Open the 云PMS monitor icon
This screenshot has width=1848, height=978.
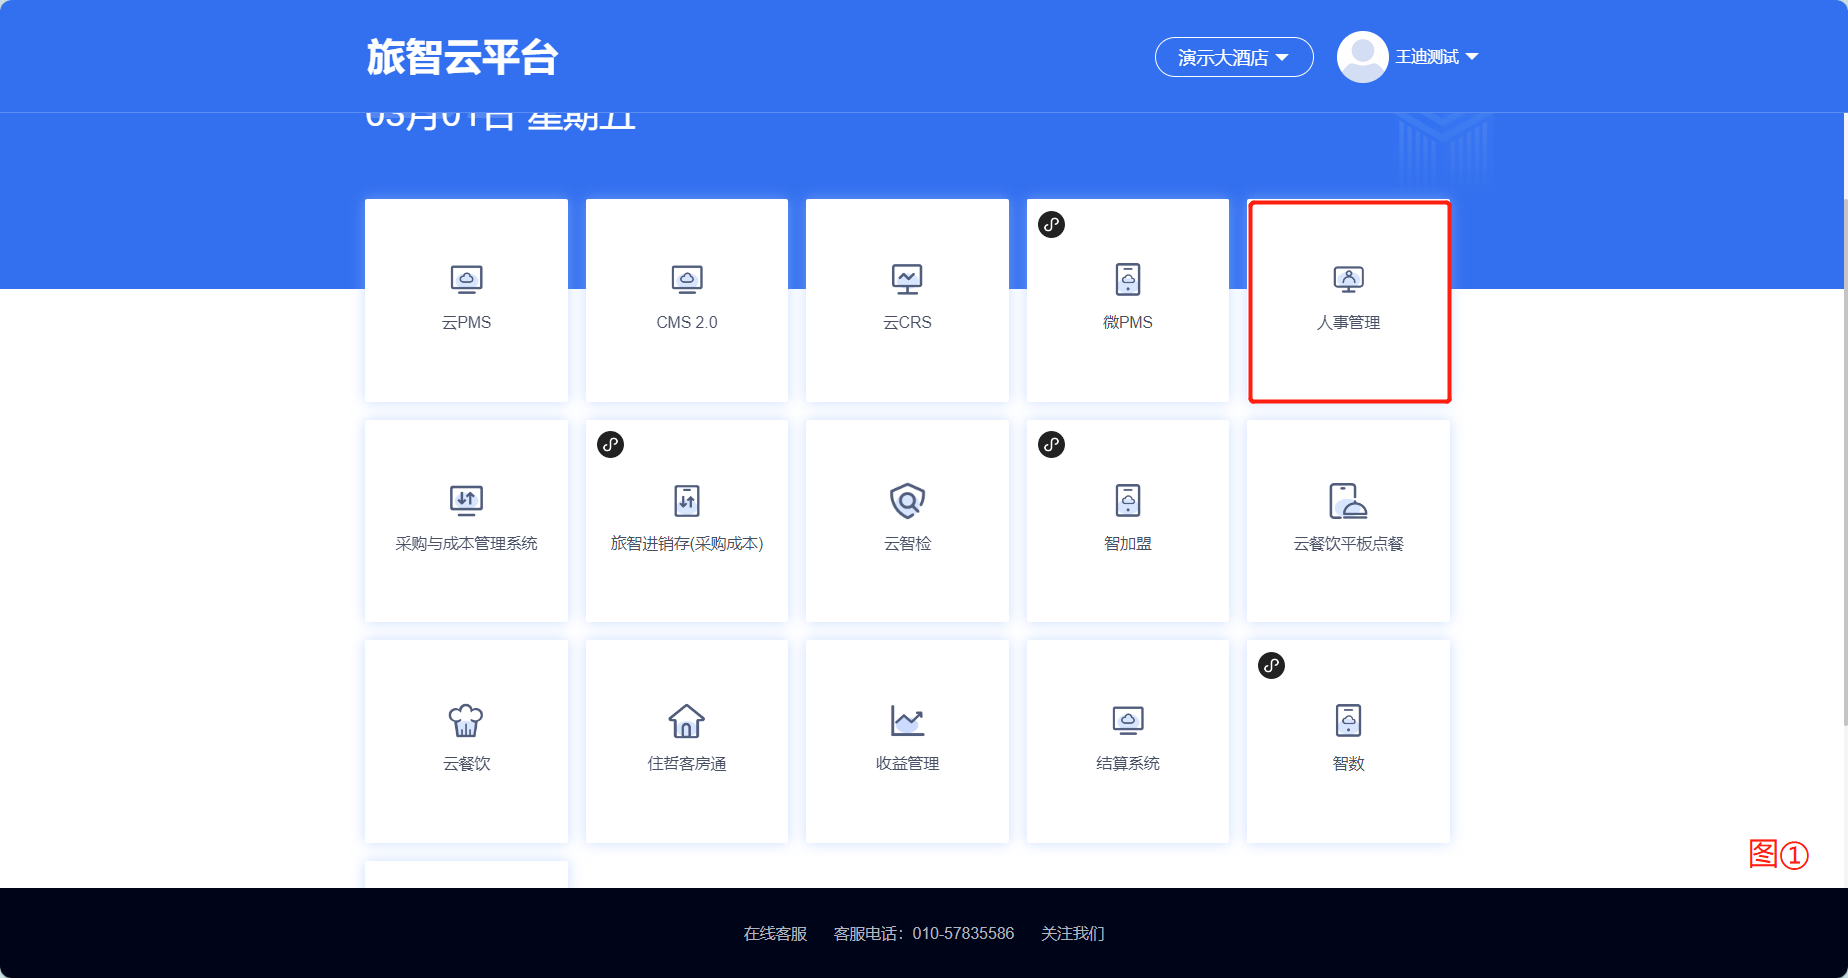point(466,279)
